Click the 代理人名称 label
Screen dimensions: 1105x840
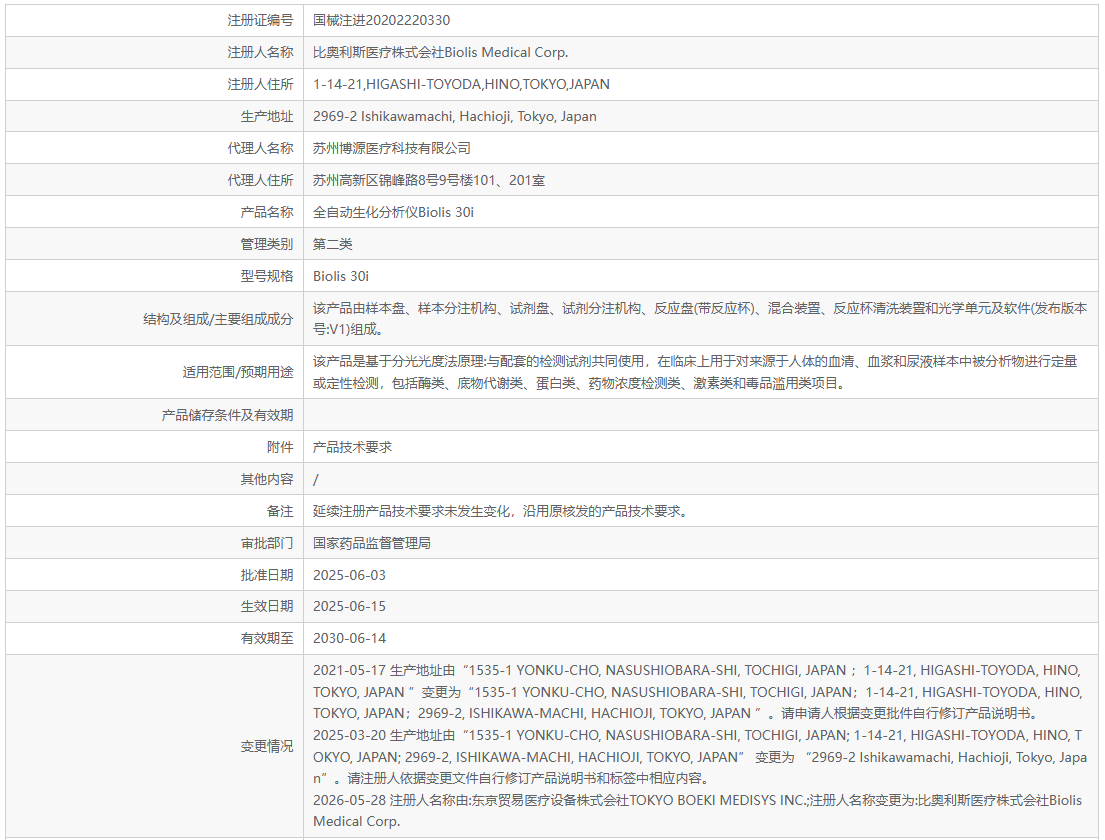pos(260,149)
